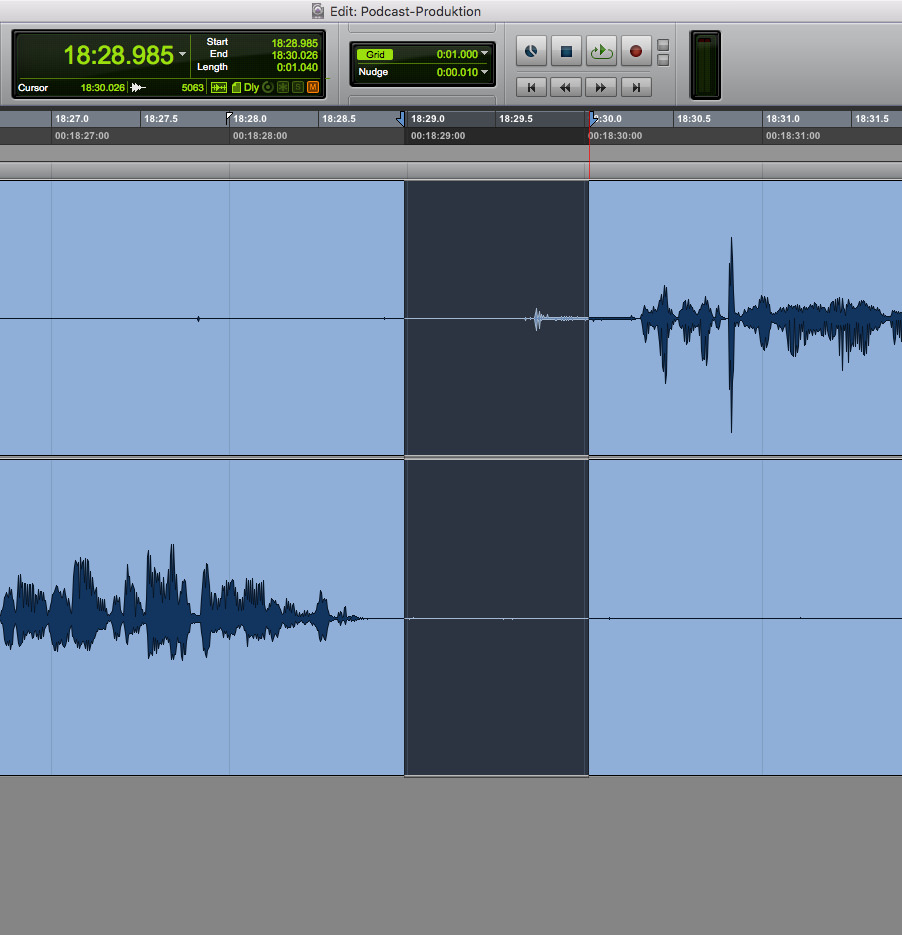Toggle the Tab to Transients icon

218,88
